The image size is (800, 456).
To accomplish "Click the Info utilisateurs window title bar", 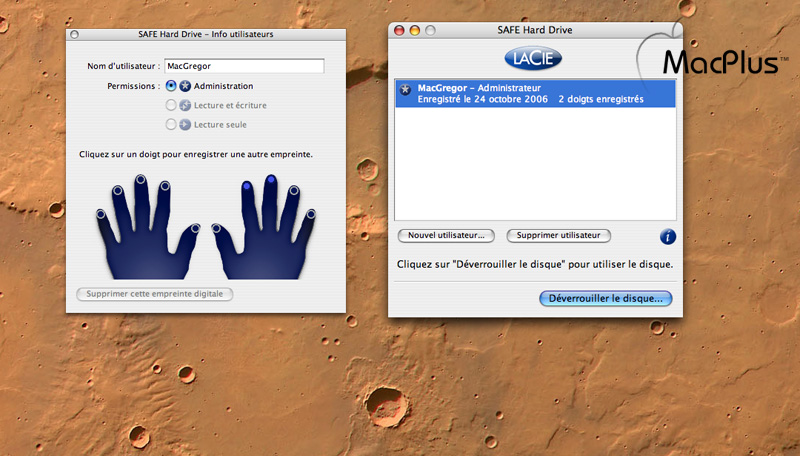I will [x=206, y=34].
